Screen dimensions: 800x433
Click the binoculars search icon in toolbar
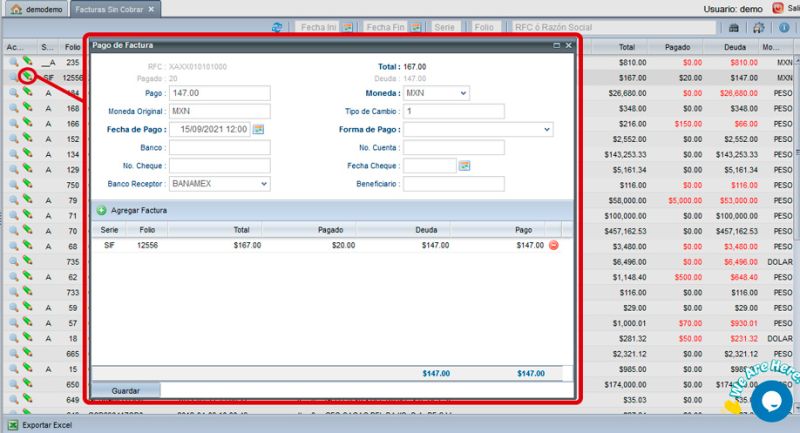(733, 28)
